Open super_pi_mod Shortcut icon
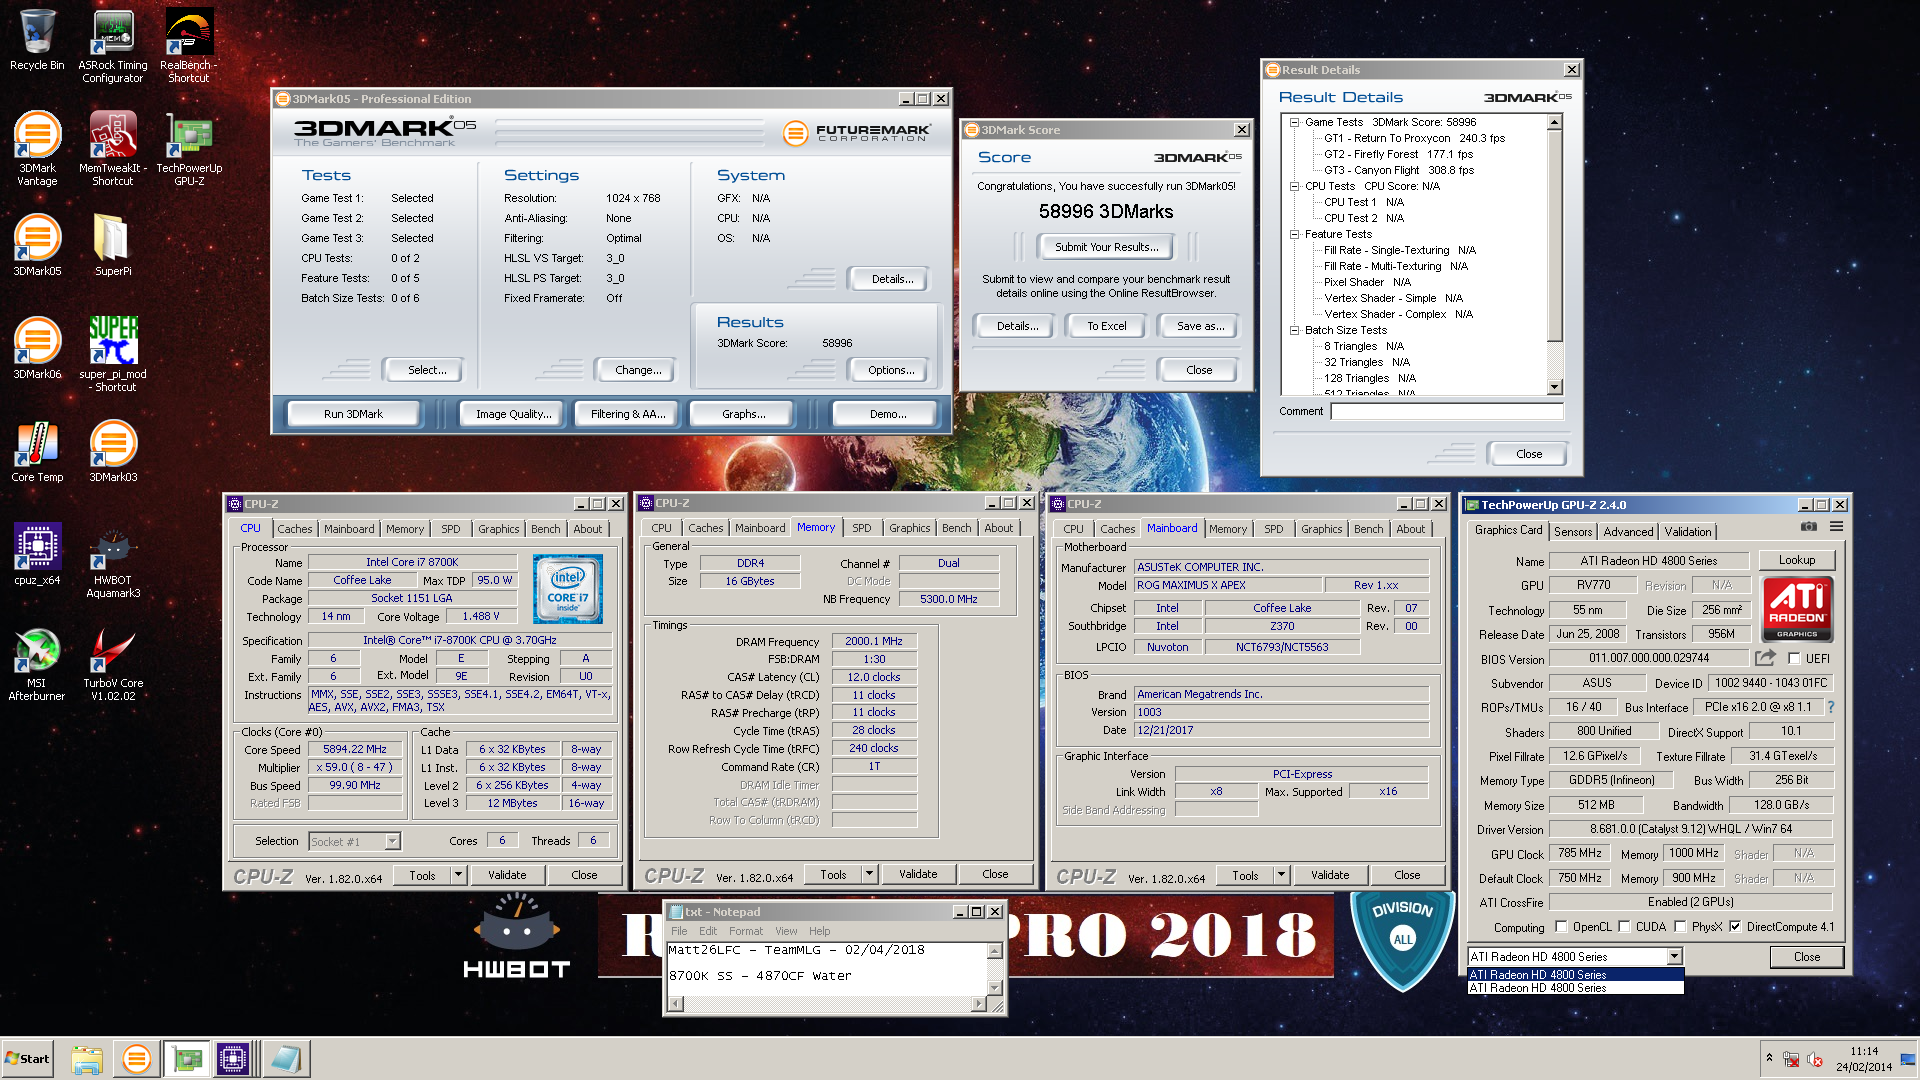 (x=113, y=355)
